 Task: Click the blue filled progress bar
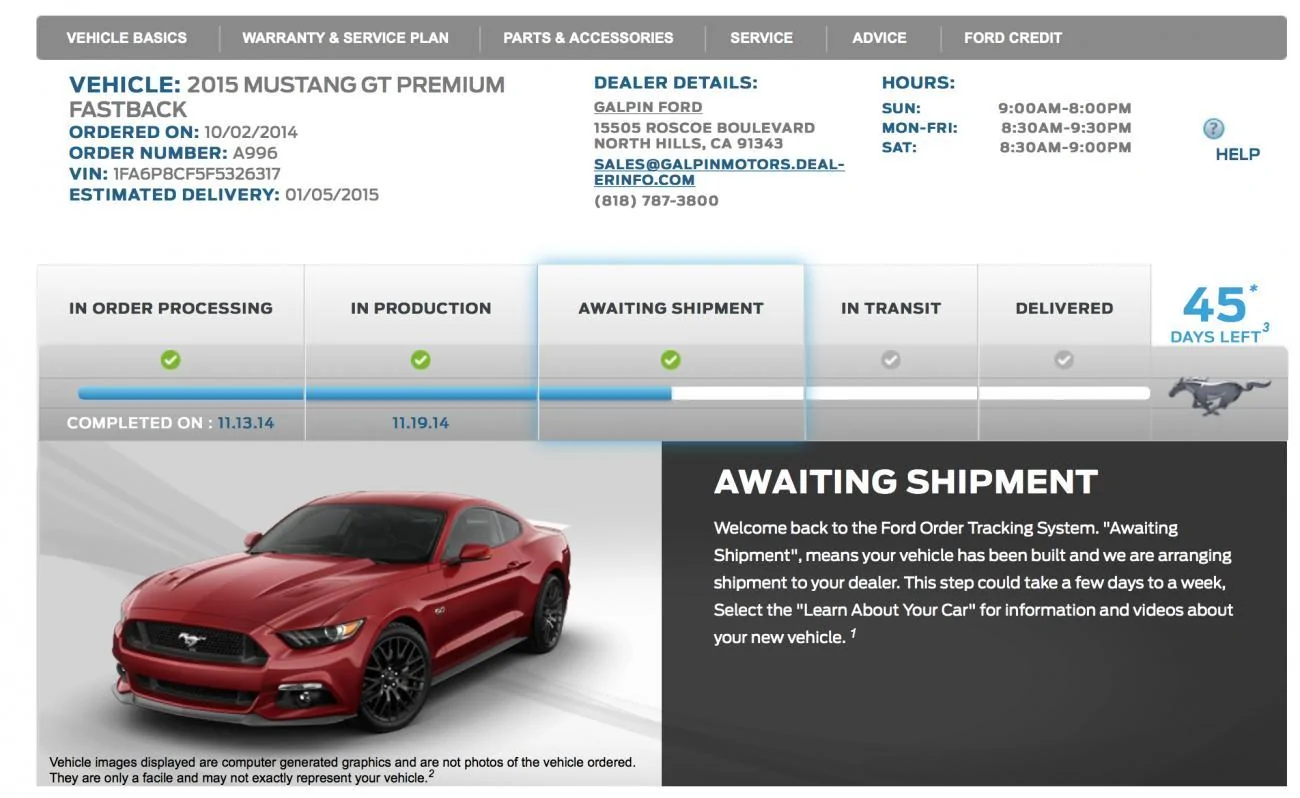(375, 394)
